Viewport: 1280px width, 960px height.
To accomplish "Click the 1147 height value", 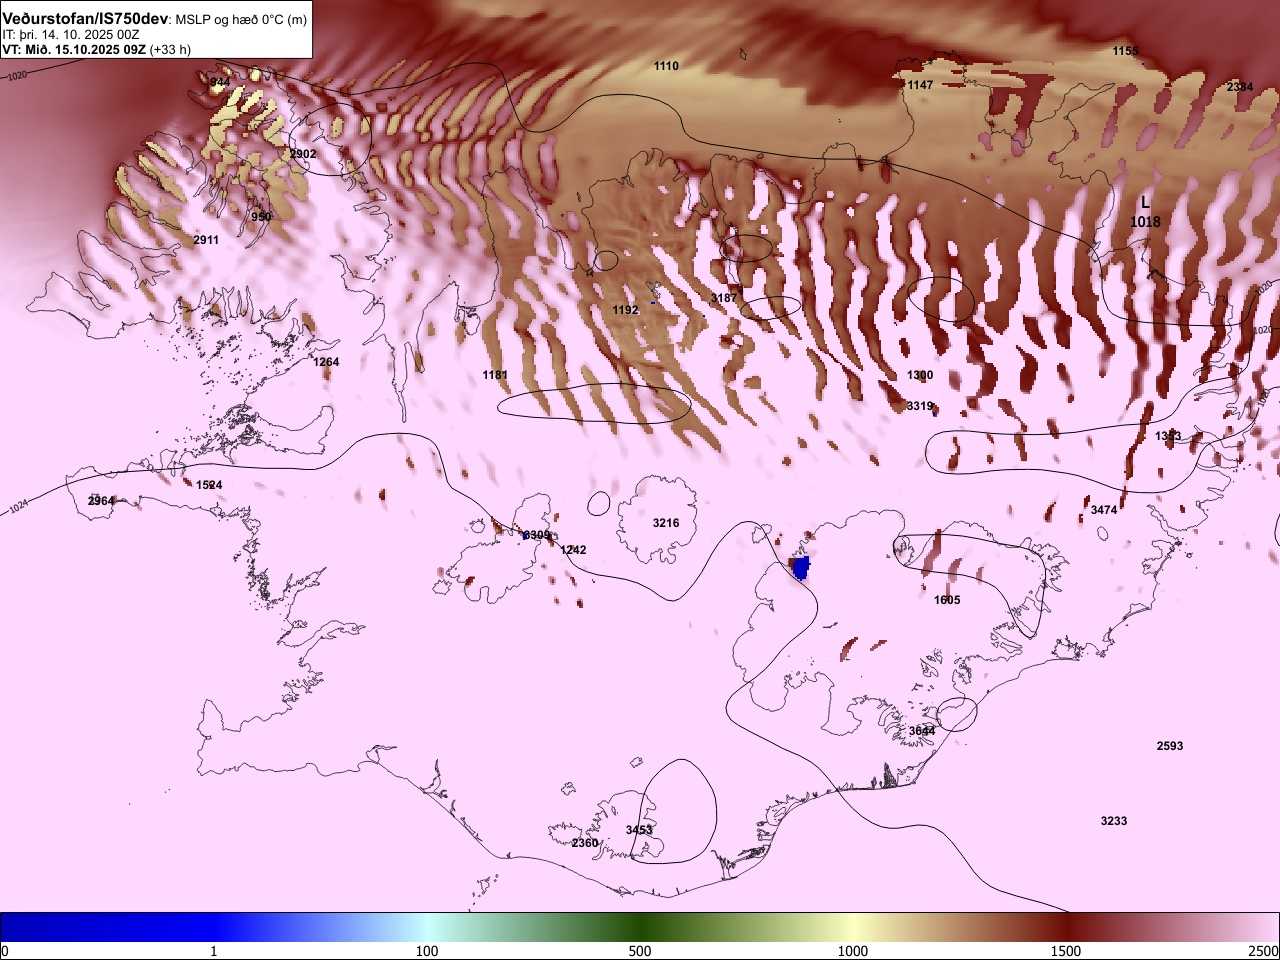I will click(920, 85).
